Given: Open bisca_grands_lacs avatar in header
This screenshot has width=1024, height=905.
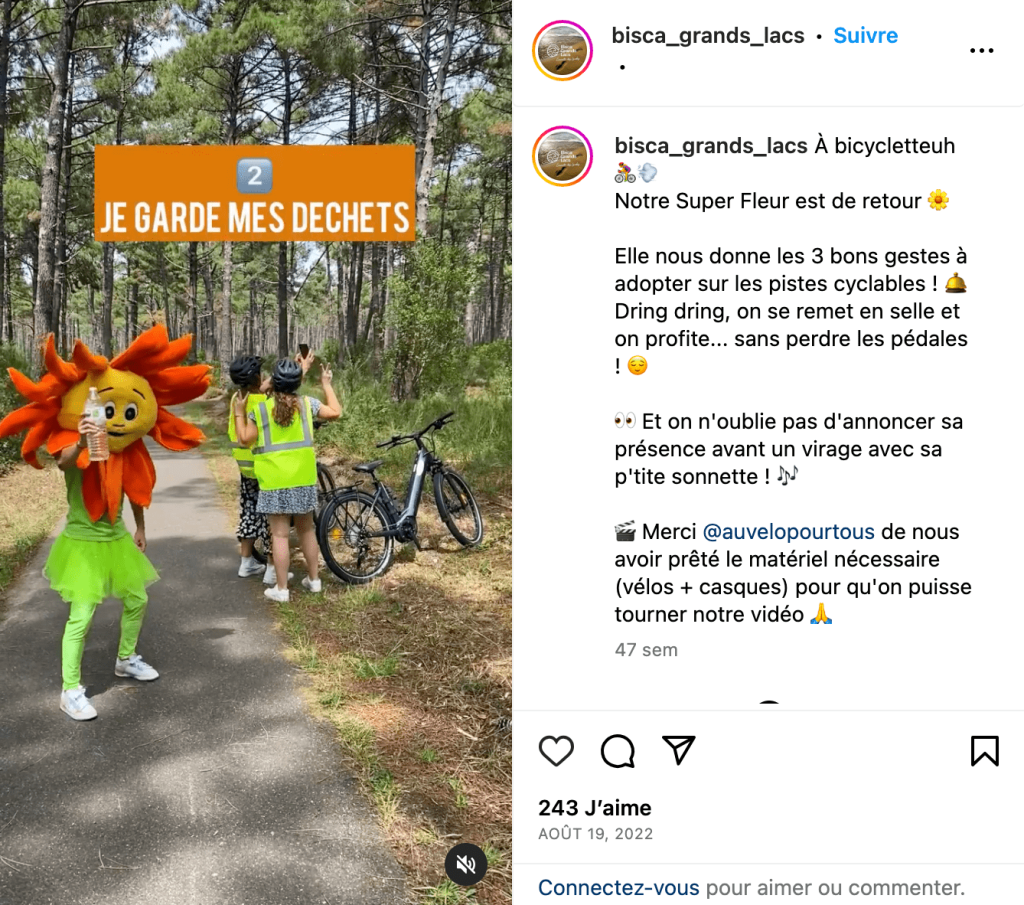Looking at the screenshot, I should (562, 51).
